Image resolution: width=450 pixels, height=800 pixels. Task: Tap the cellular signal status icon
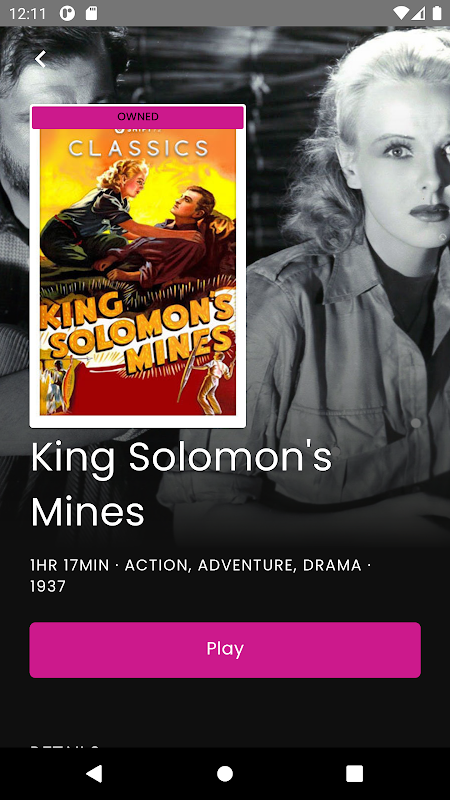point(419,13)
